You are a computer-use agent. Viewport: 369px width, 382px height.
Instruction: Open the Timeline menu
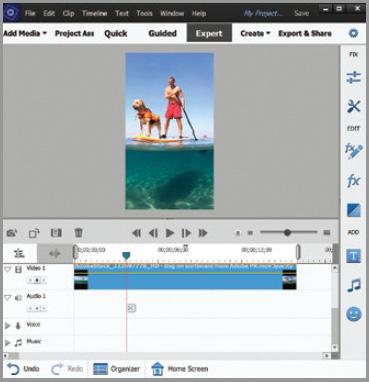coord(95,13)
